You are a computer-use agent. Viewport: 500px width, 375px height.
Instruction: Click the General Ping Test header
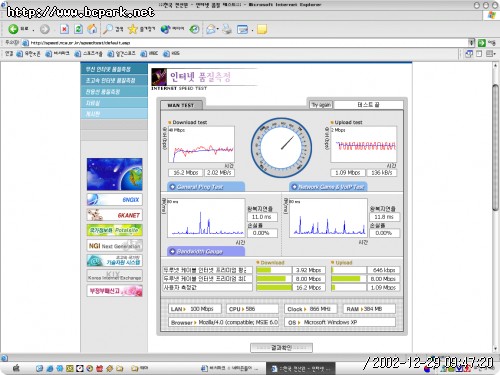click(206, 187)
